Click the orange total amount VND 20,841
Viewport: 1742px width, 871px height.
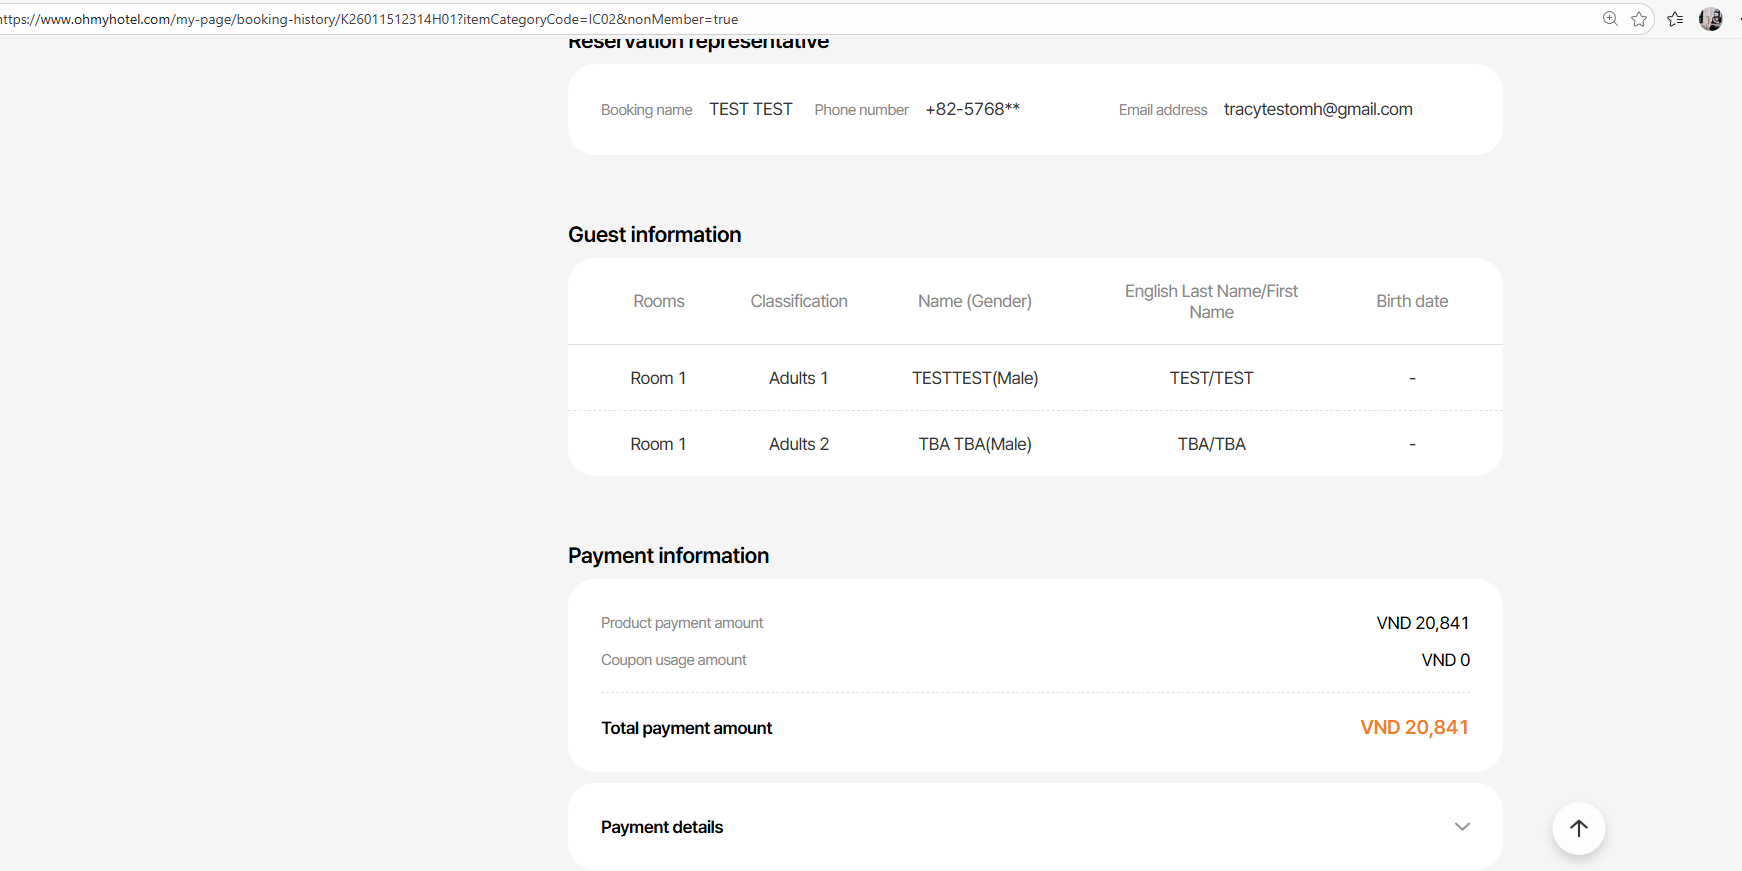[x=1414, y=727]
